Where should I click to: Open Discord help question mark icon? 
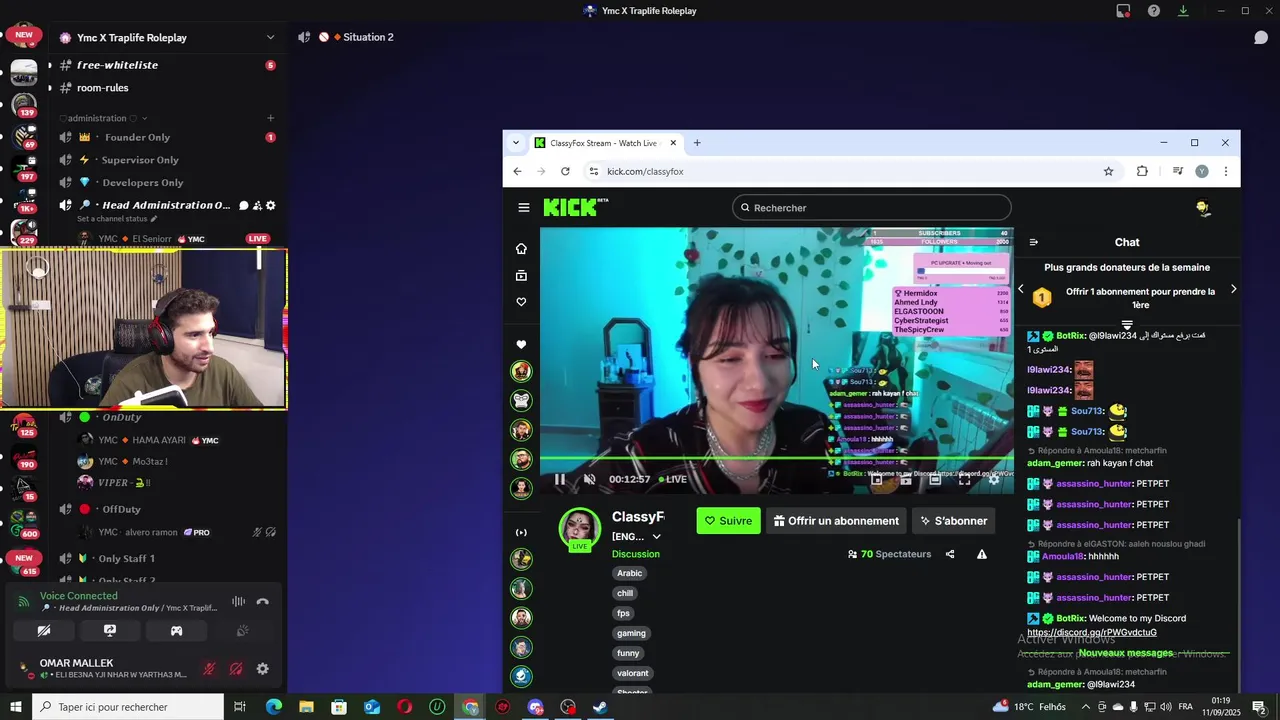(x=1154, y=11)
